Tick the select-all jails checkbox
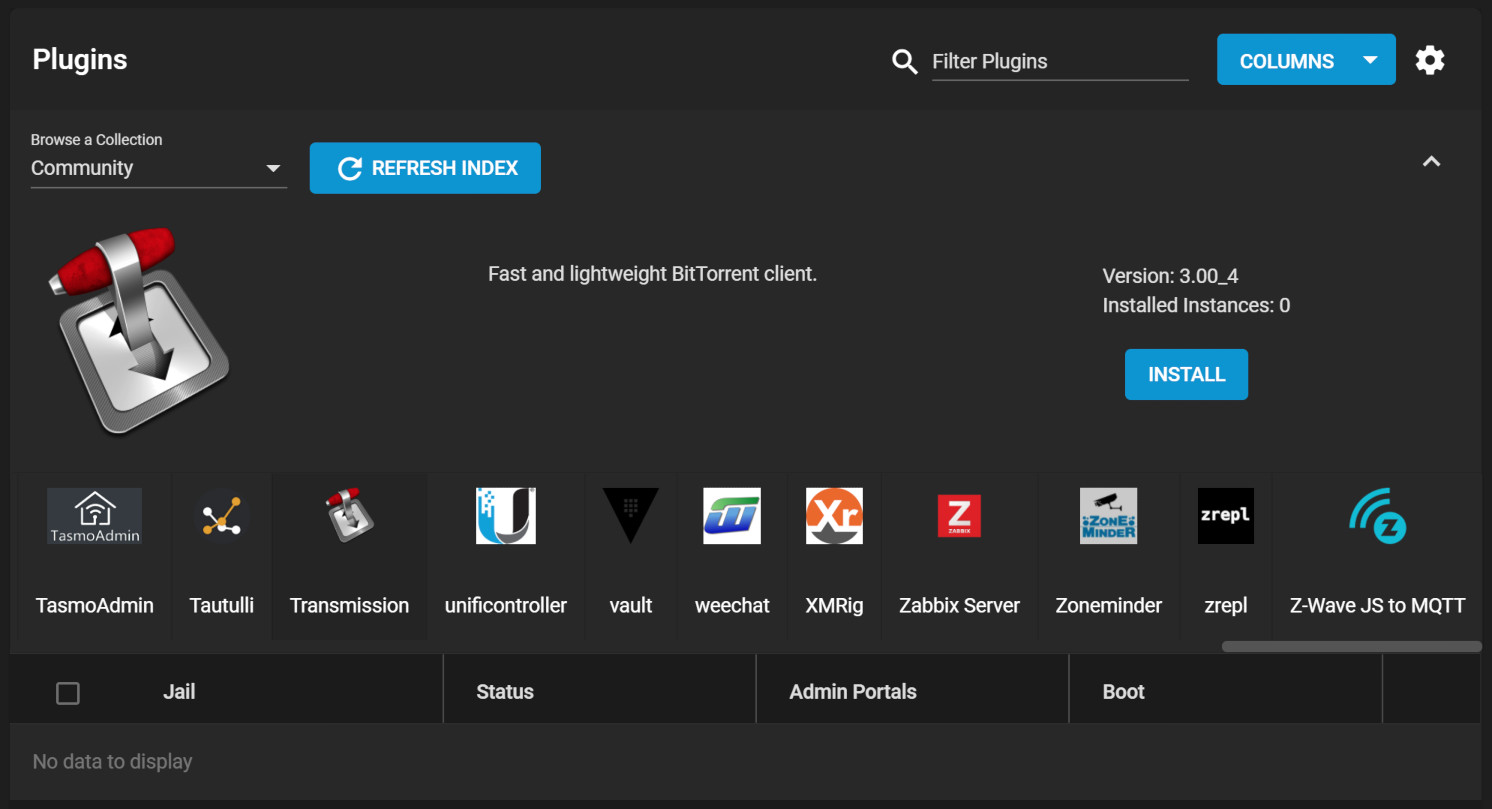The height and width of the screenshot is (809, 1492). (x=68, y=693)
